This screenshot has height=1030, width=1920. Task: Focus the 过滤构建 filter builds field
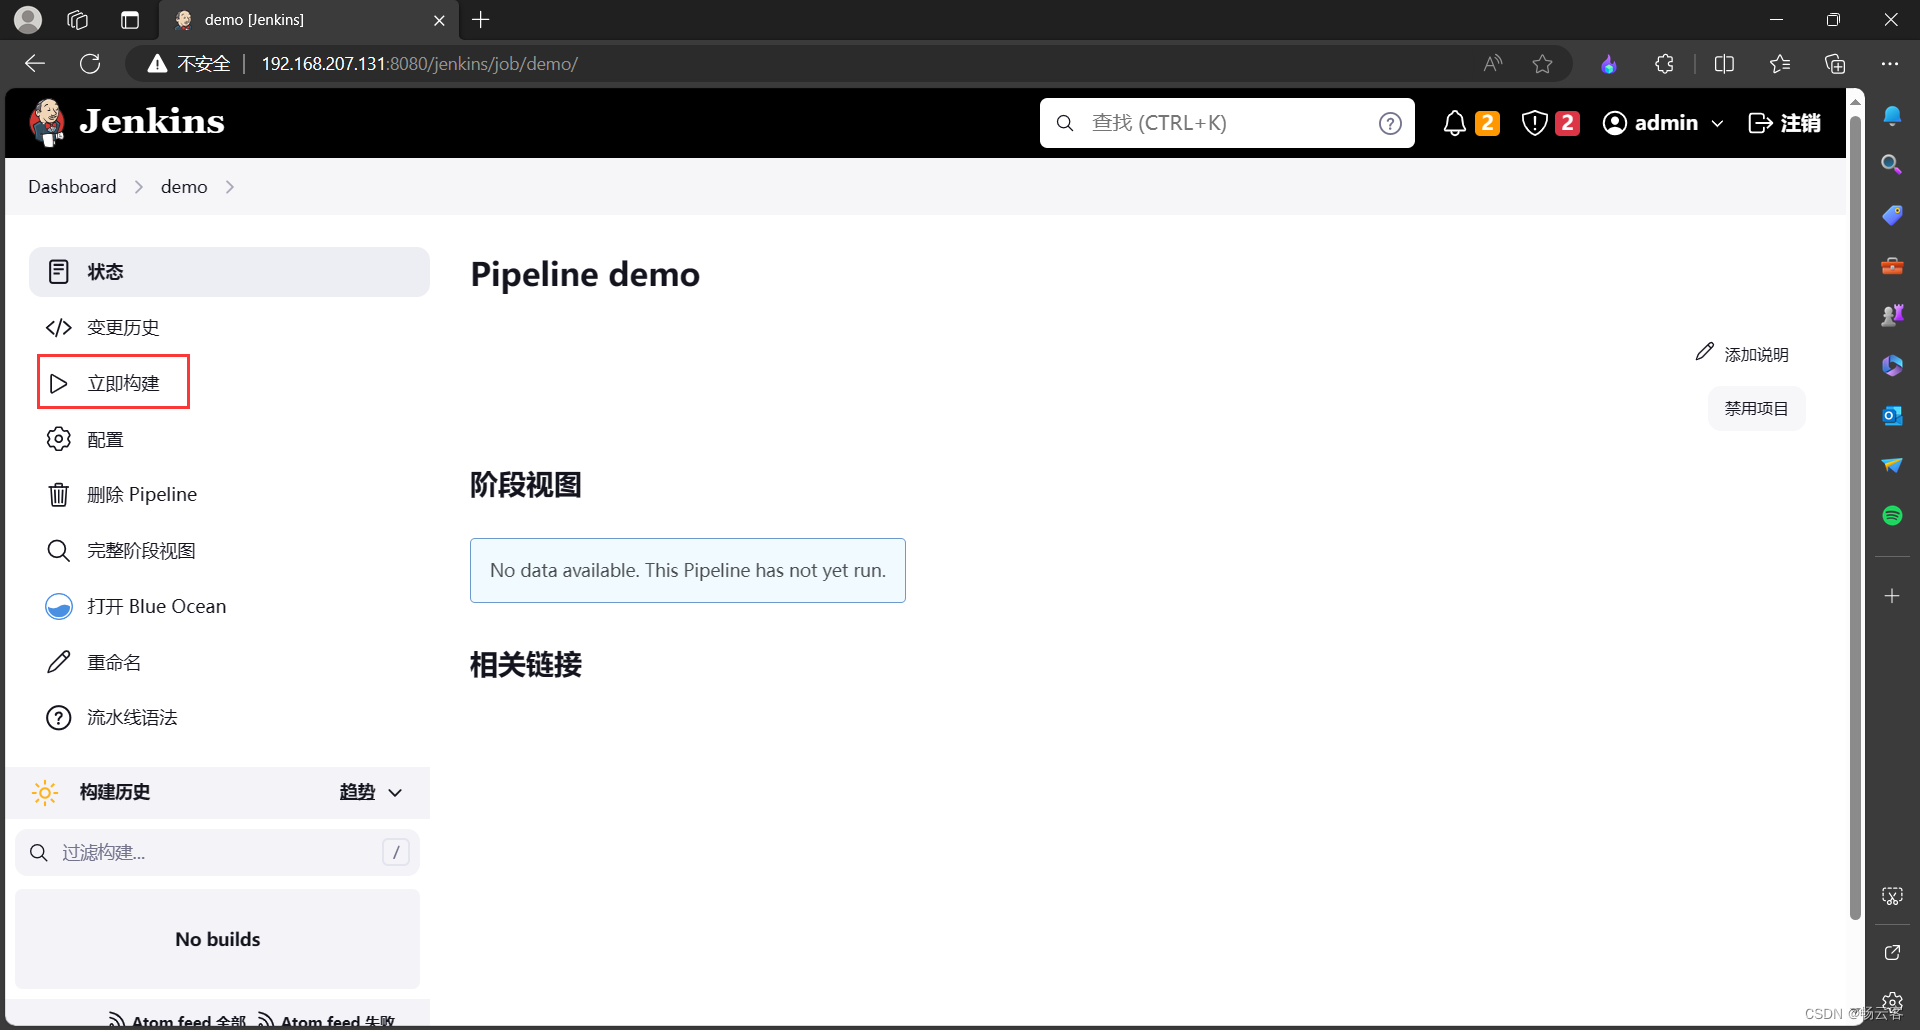click(217, 852)
